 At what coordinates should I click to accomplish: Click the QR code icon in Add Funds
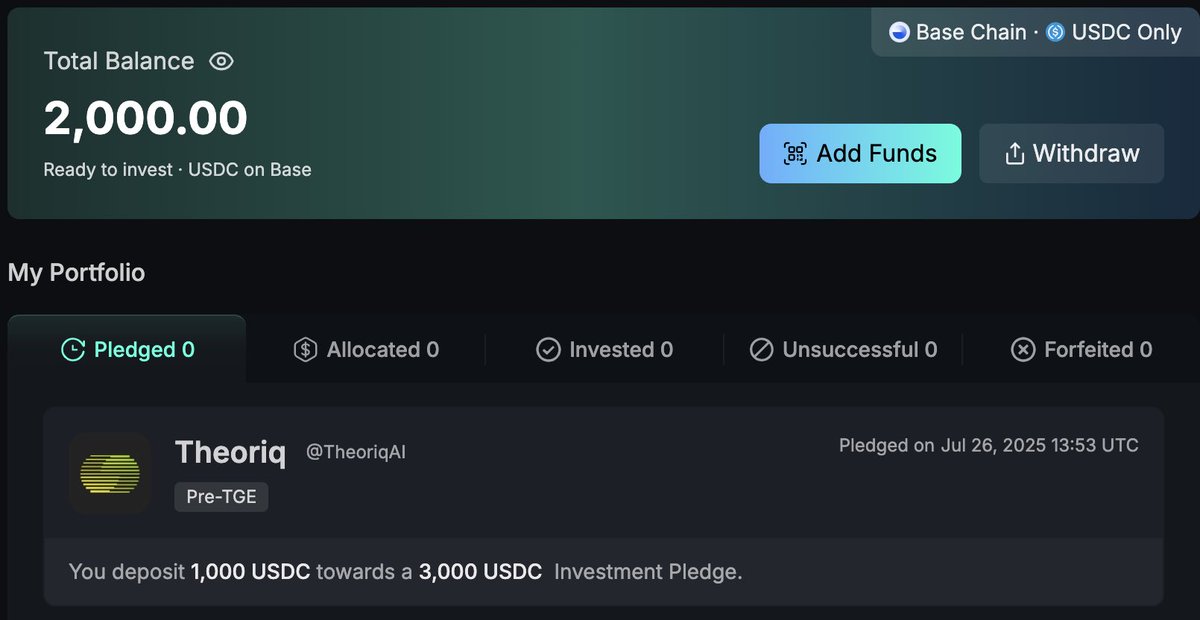tap(795, 153)
